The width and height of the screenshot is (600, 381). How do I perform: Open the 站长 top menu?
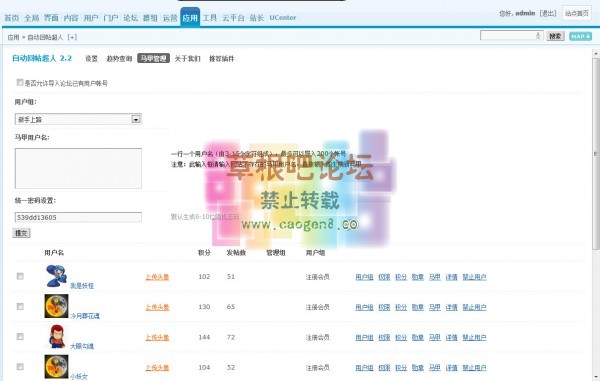coord(257,18)
